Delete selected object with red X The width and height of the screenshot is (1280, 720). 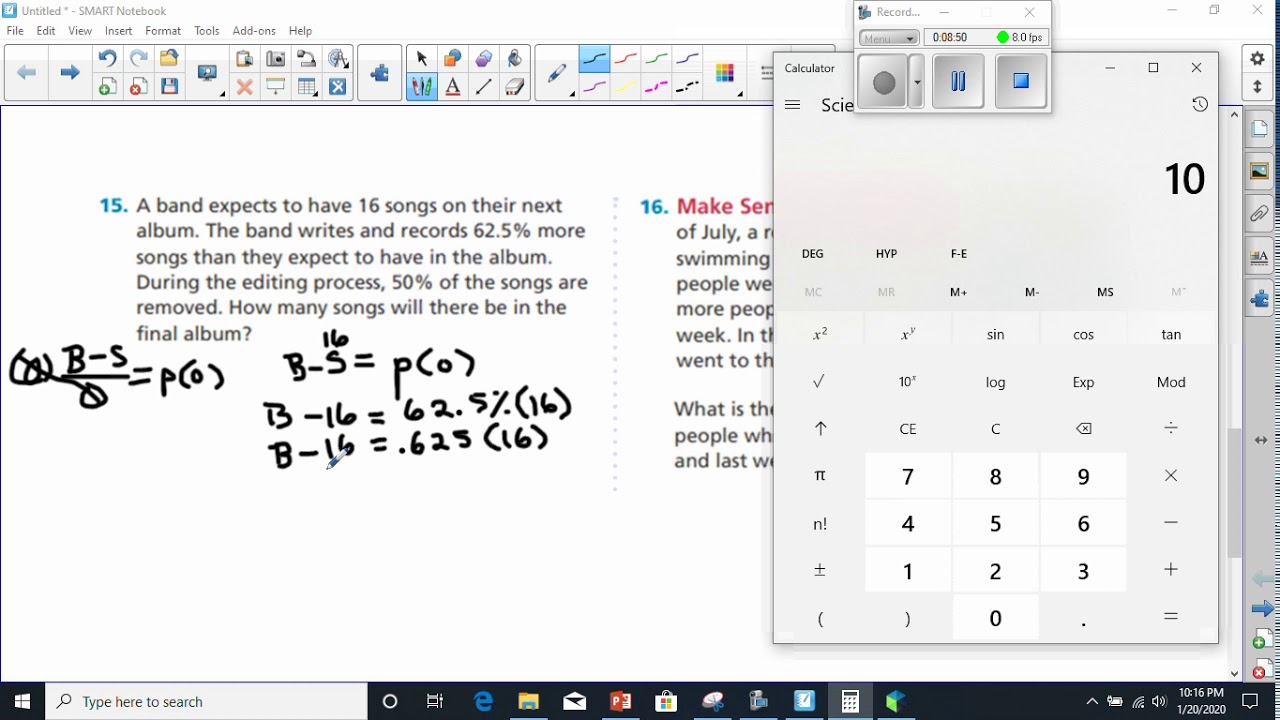(244, 87)
